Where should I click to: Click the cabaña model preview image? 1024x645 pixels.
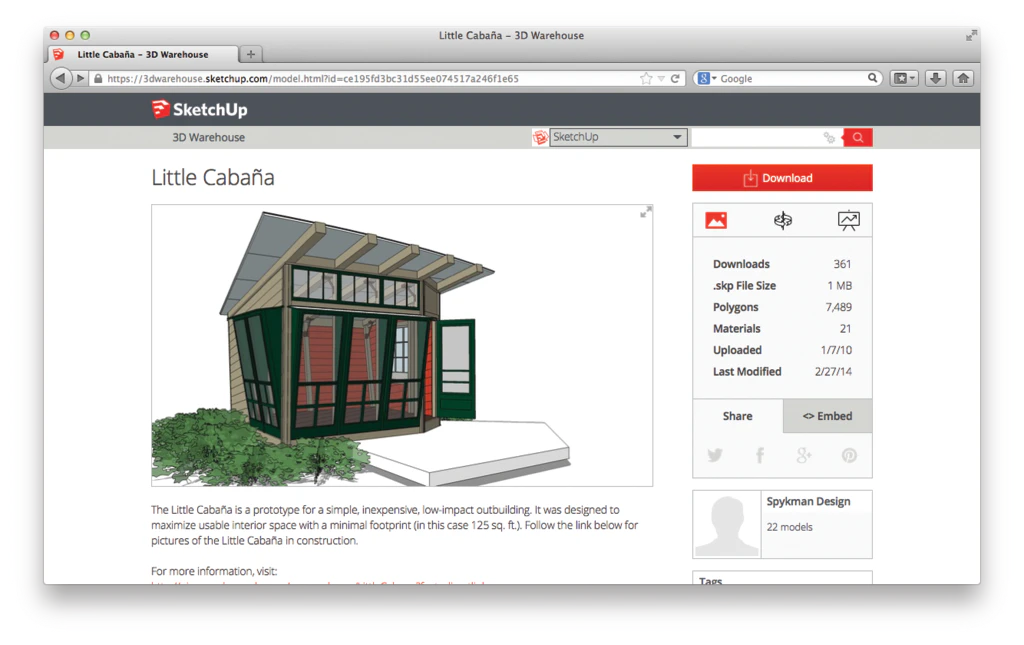coord(402,345)
